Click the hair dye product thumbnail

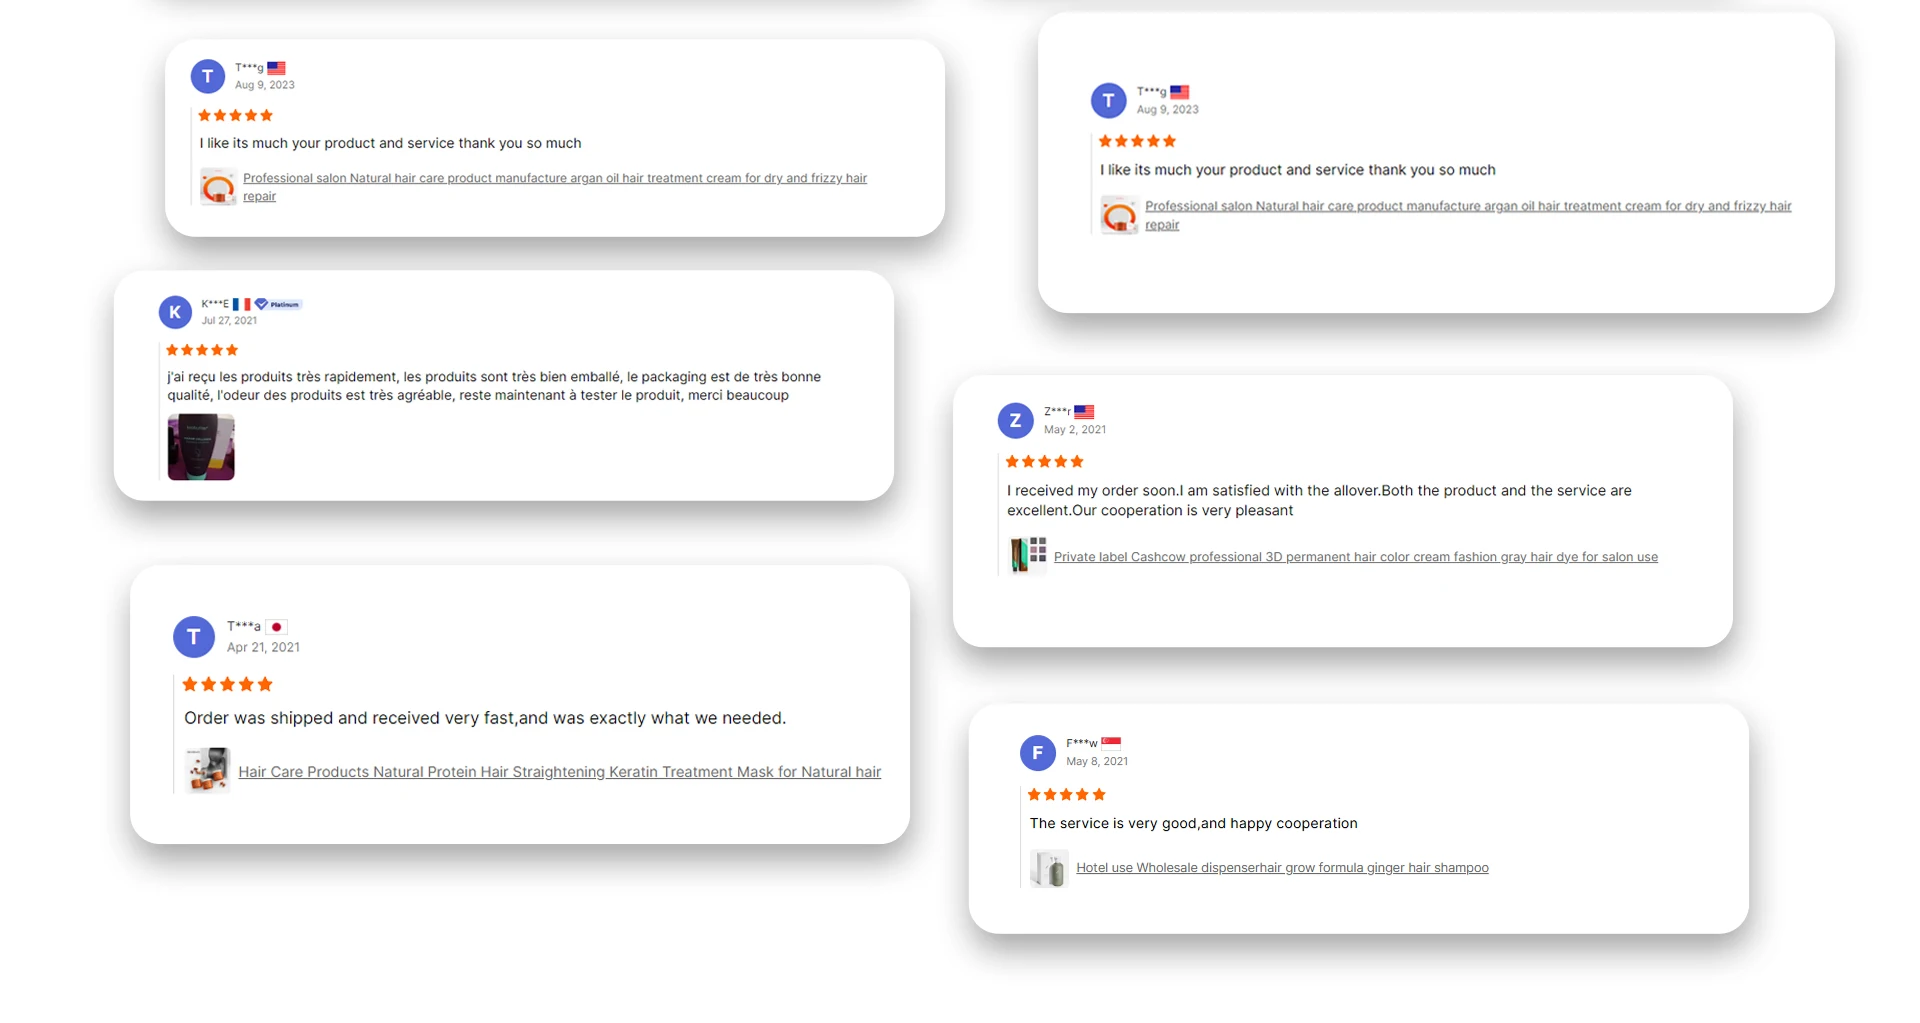tap(1028, 554)
